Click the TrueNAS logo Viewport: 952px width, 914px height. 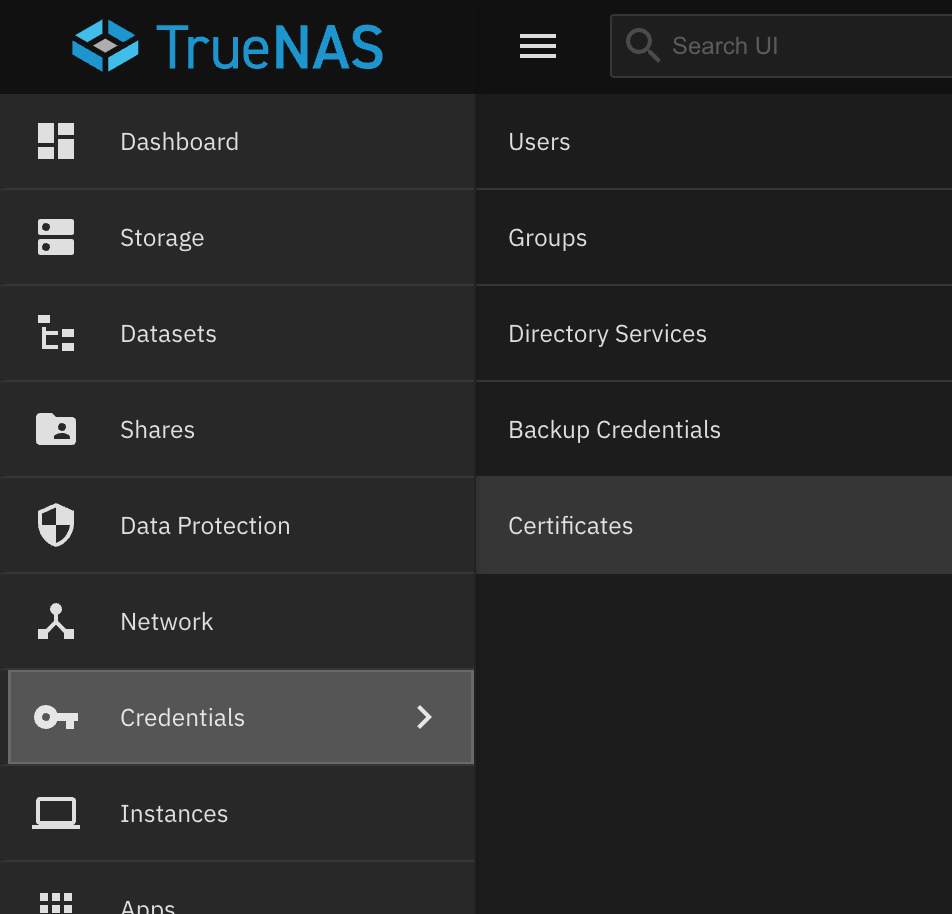(x=228, y=46)
